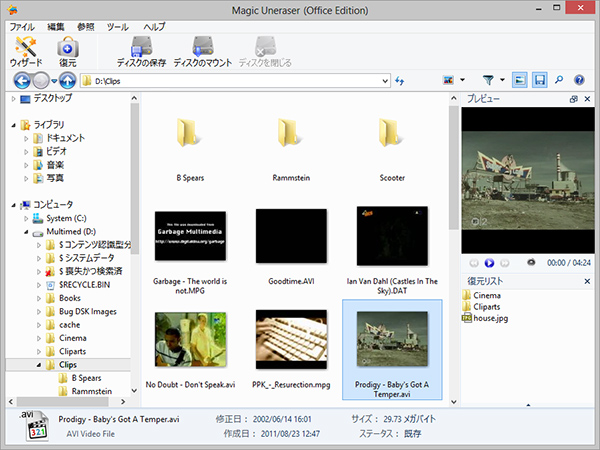600x450 pixels.
Task: Open the view mode dropdown arrow
Action: click(462, 80)
